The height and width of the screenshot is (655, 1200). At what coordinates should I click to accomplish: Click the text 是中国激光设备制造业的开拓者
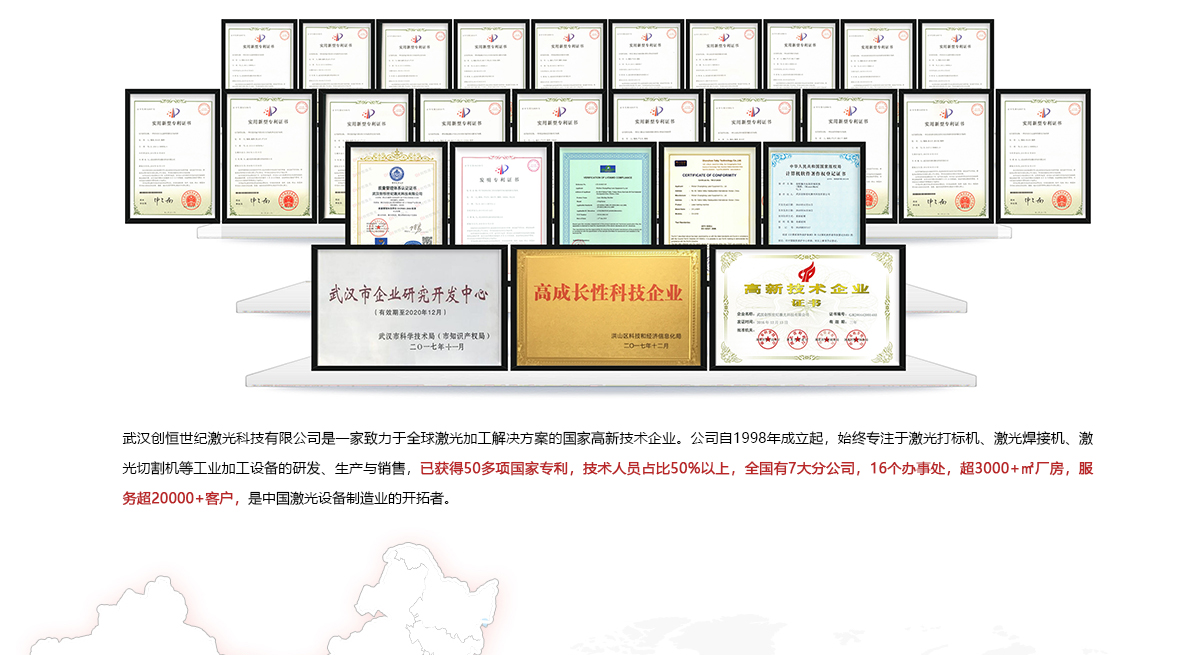[x=350, y=498]
